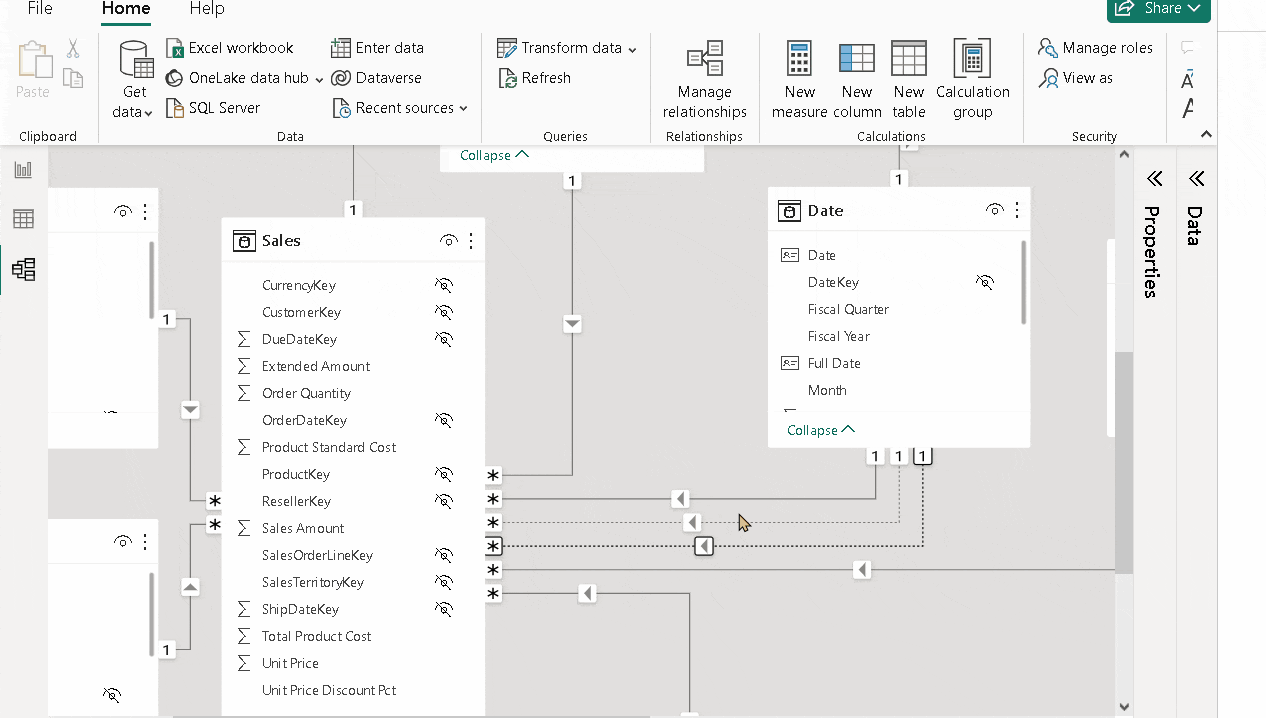Select Model view in the sidebar
This screenshot has height=718, width=1266.
coord(23,268)
